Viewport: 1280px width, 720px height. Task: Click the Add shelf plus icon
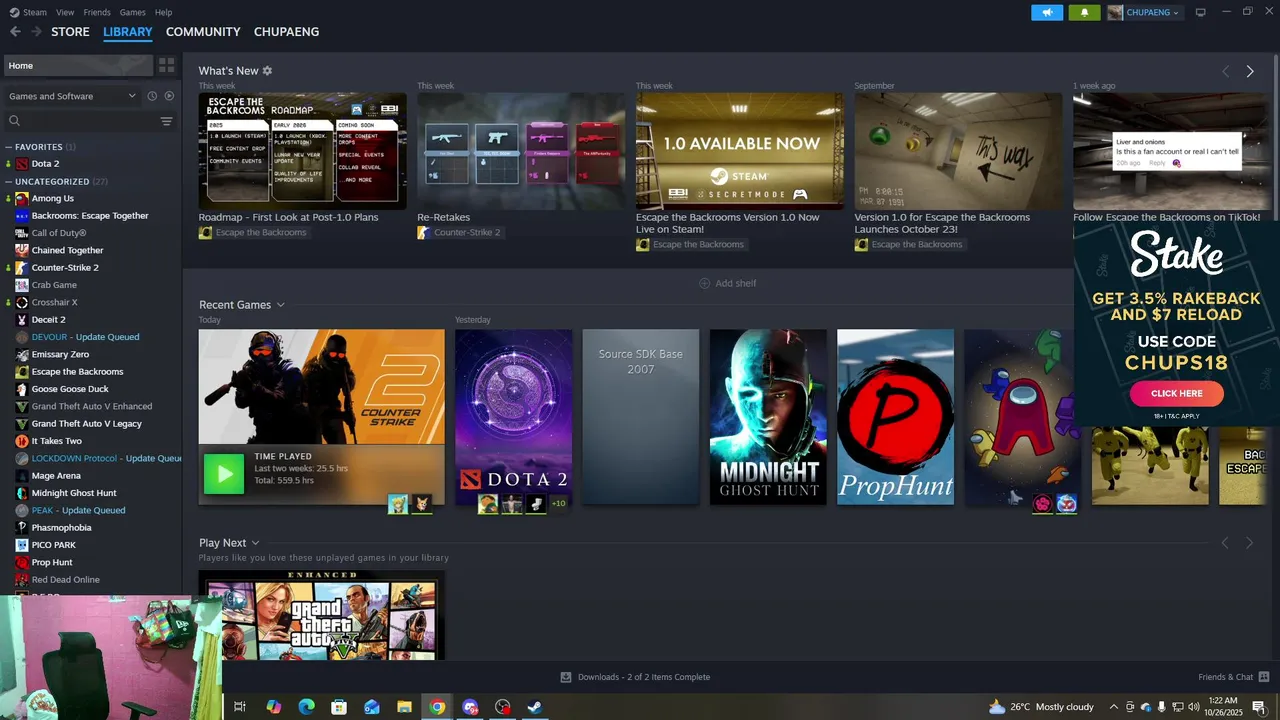(705, 283)
